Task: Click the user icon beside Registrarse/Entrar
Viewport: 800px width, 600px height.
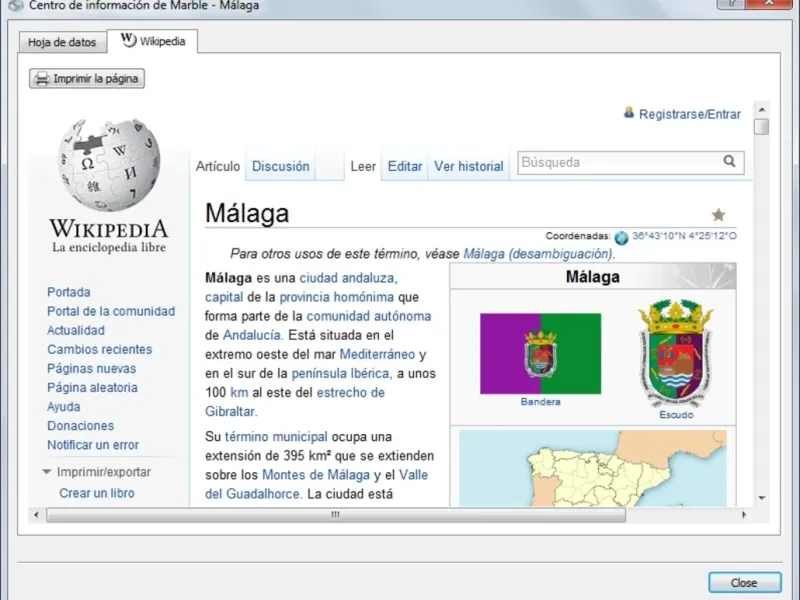Action: coord(629,112)
